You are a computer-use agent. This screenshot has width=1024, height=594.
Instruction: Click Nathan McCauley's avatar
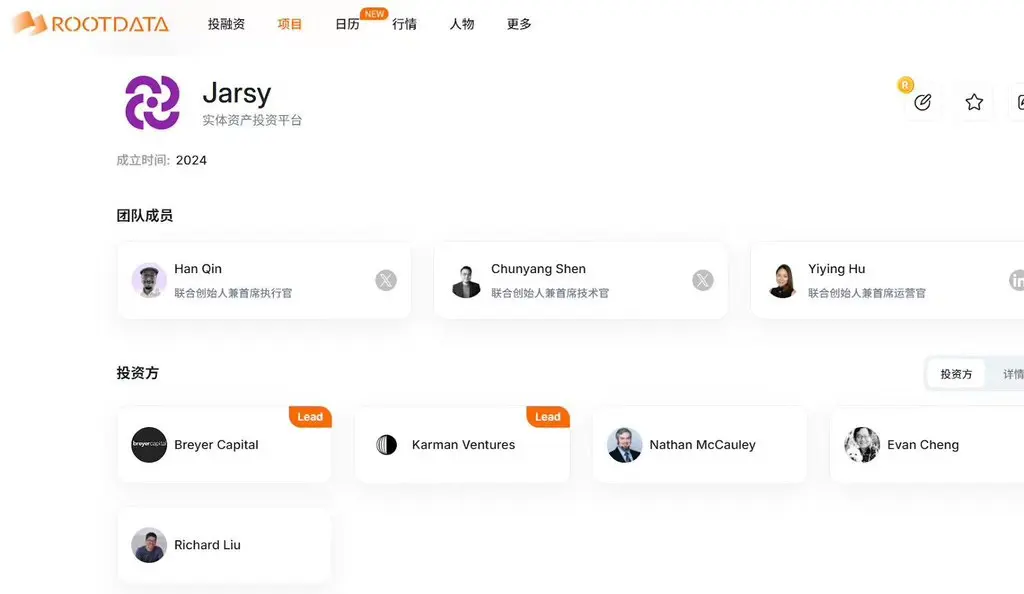pos(624,445)
